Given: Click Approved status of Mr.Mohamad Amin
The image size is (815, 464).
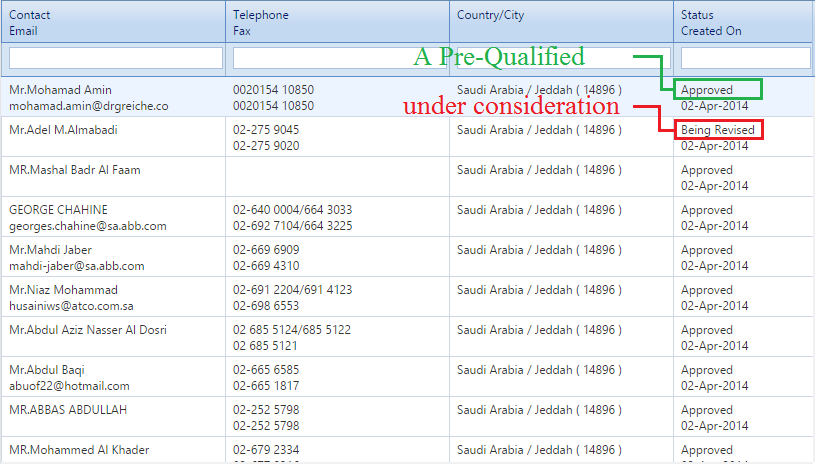Looking at the screenshot, I should coord(707,90).
